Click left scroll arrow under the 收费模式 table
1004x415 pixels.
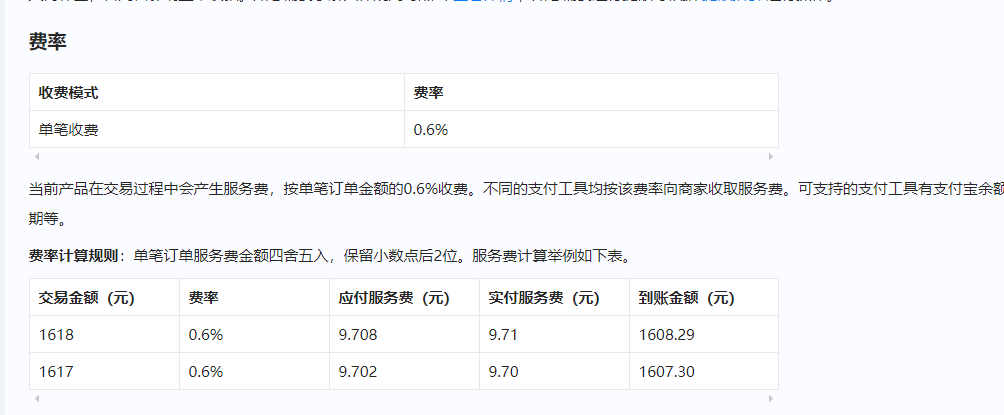pyautogui.click(x=37, y=156)
